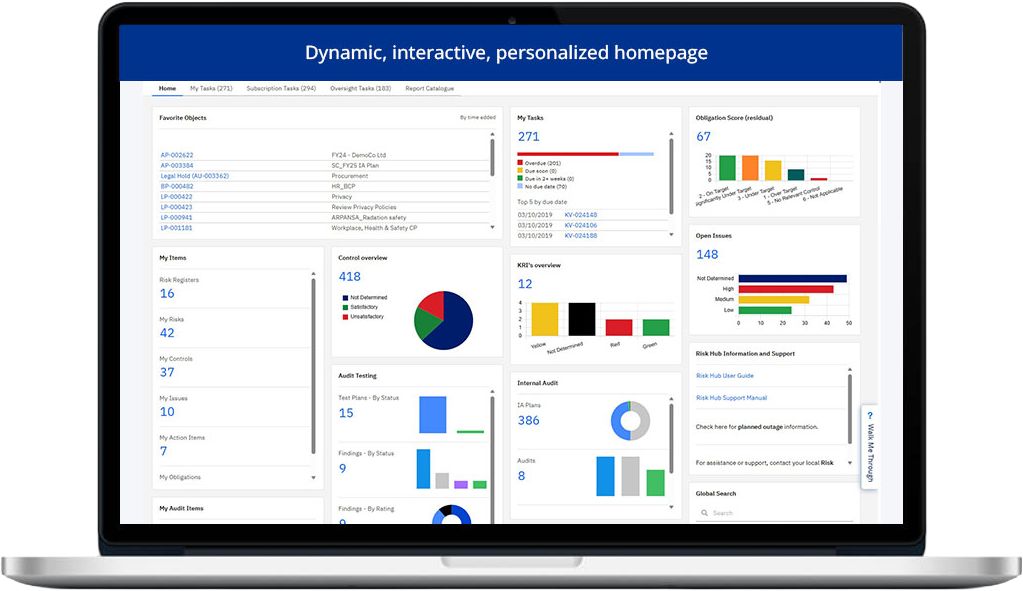Image resolution: width=1023 pixels, height=591 pixels.
Task: Click the red High bar in Open Issues
Action: [785, 289]
